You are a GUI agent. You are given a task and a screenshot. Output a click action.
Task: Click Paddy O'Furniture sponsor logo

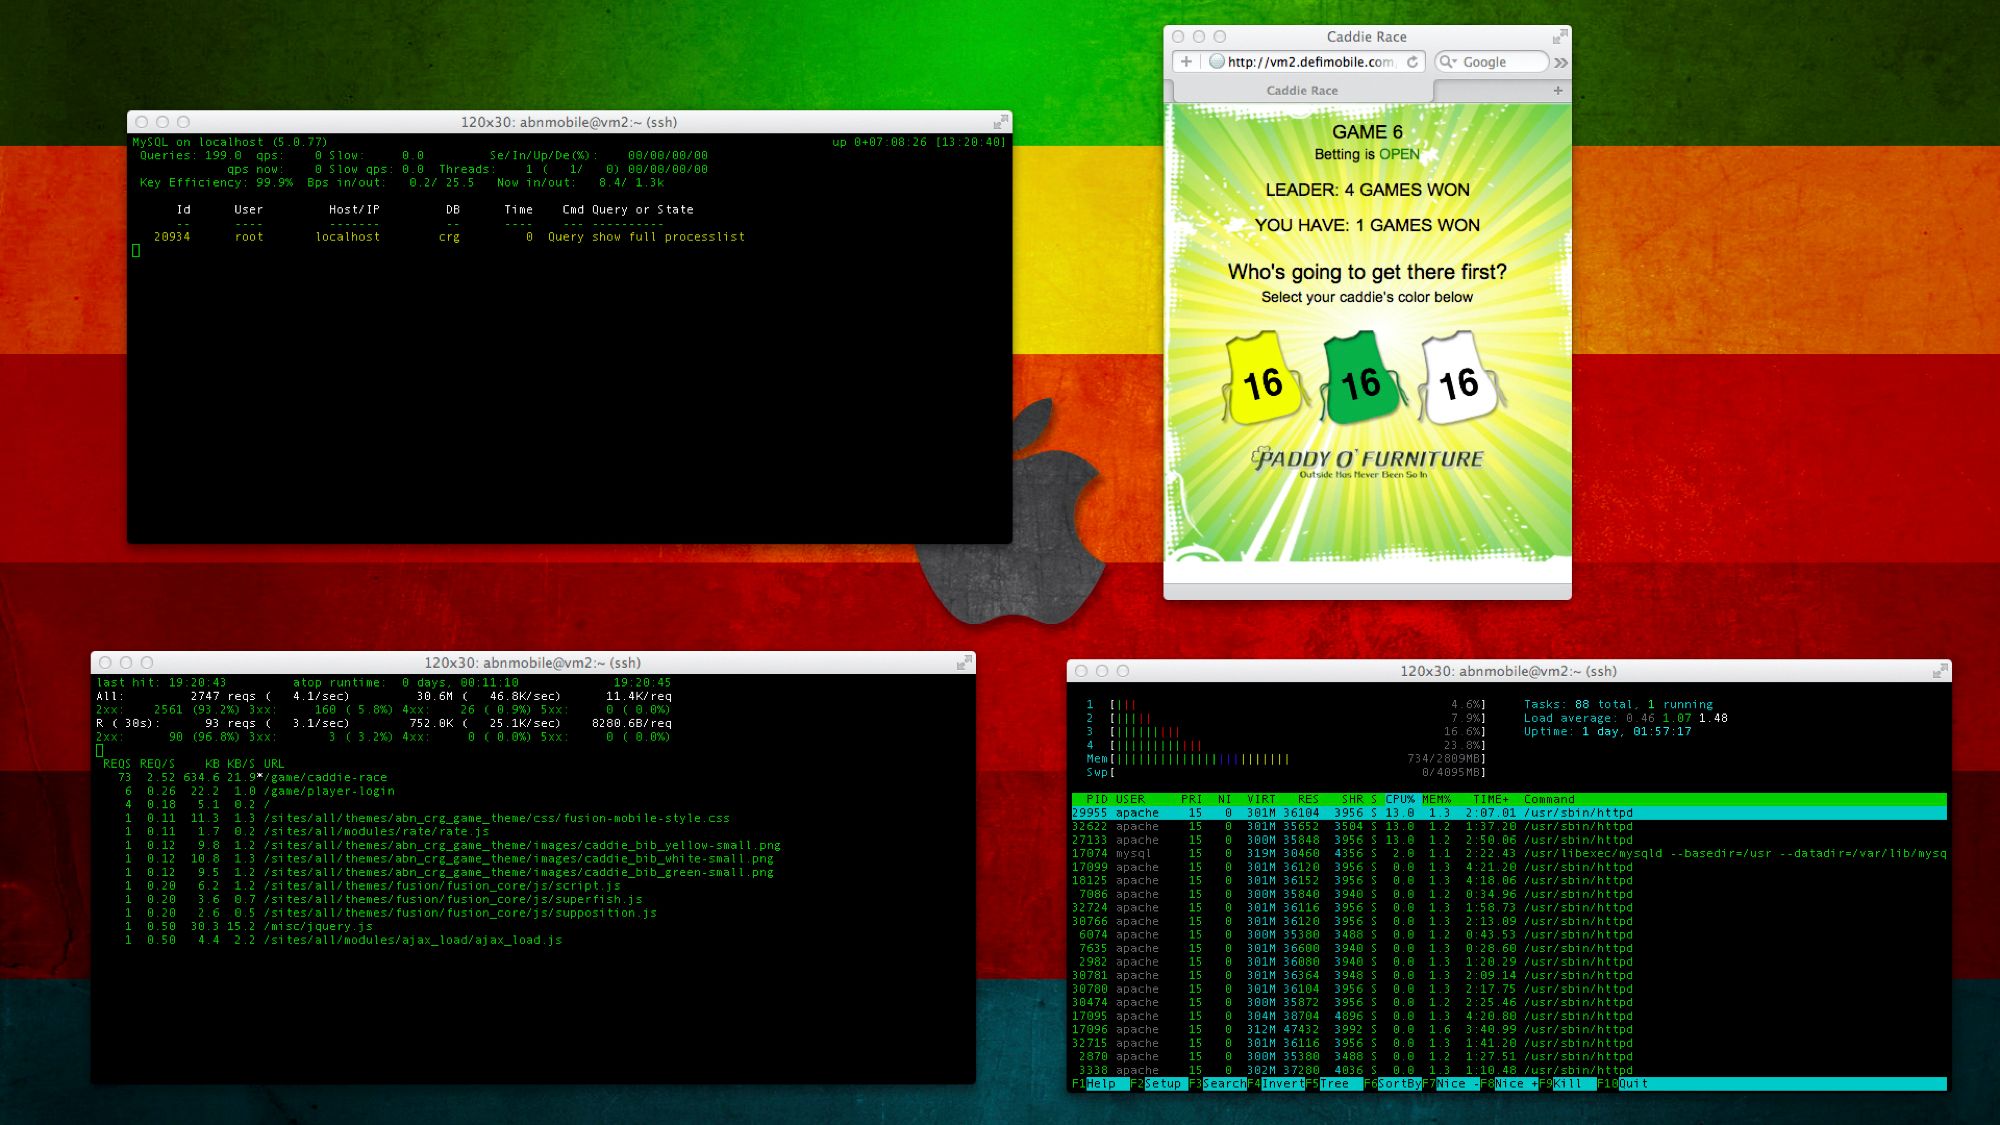click(1367, 461)
